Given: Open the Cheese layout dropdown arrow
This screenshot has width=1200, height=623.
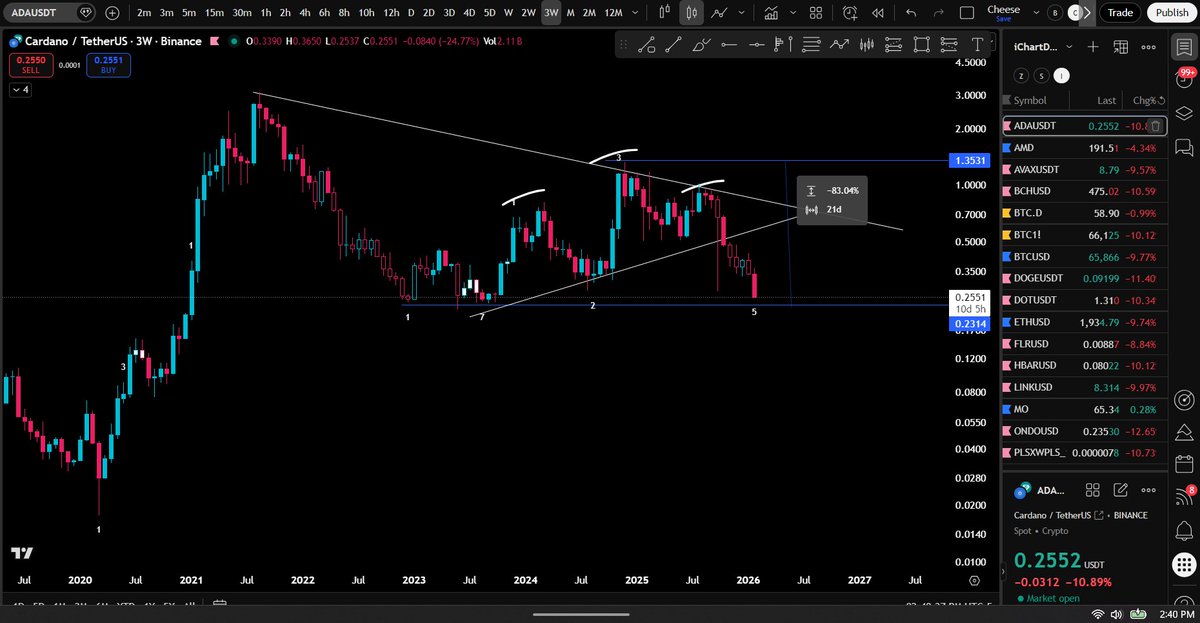Looking at the screenshot, I should coord(1036,13).
